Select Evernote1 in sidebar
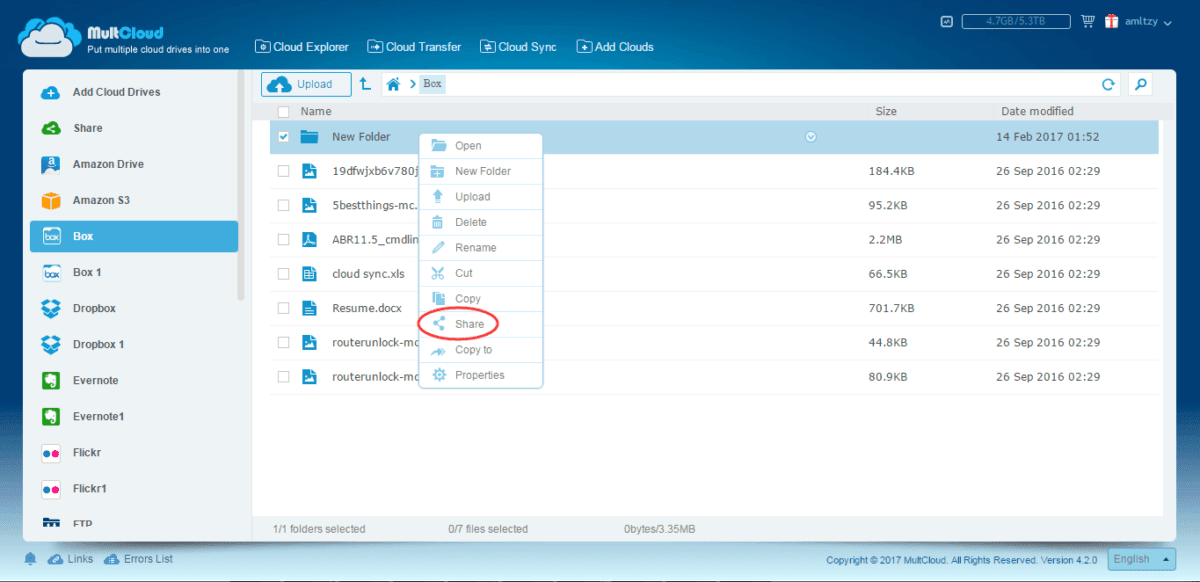The image size is (1200, 582). point(134,416)
